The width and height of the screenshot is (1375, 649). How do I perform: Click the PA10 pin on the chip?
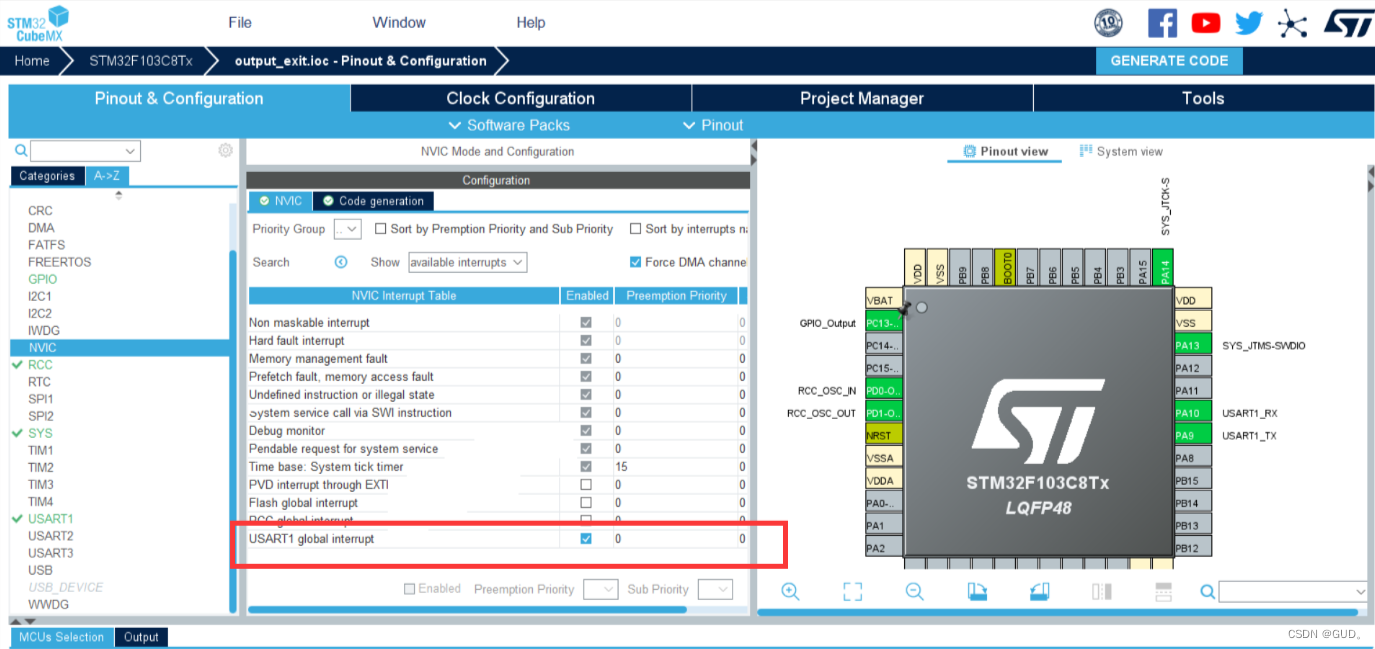click(x=1192, y=413)
